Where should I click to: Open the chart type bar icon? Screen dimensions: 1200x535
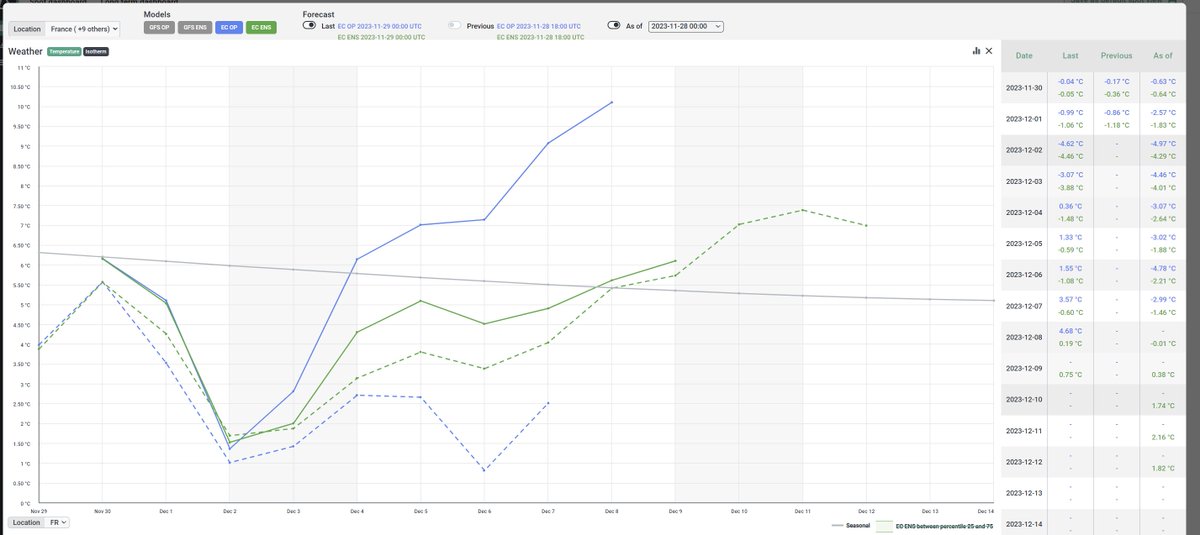tap(976, 50)
